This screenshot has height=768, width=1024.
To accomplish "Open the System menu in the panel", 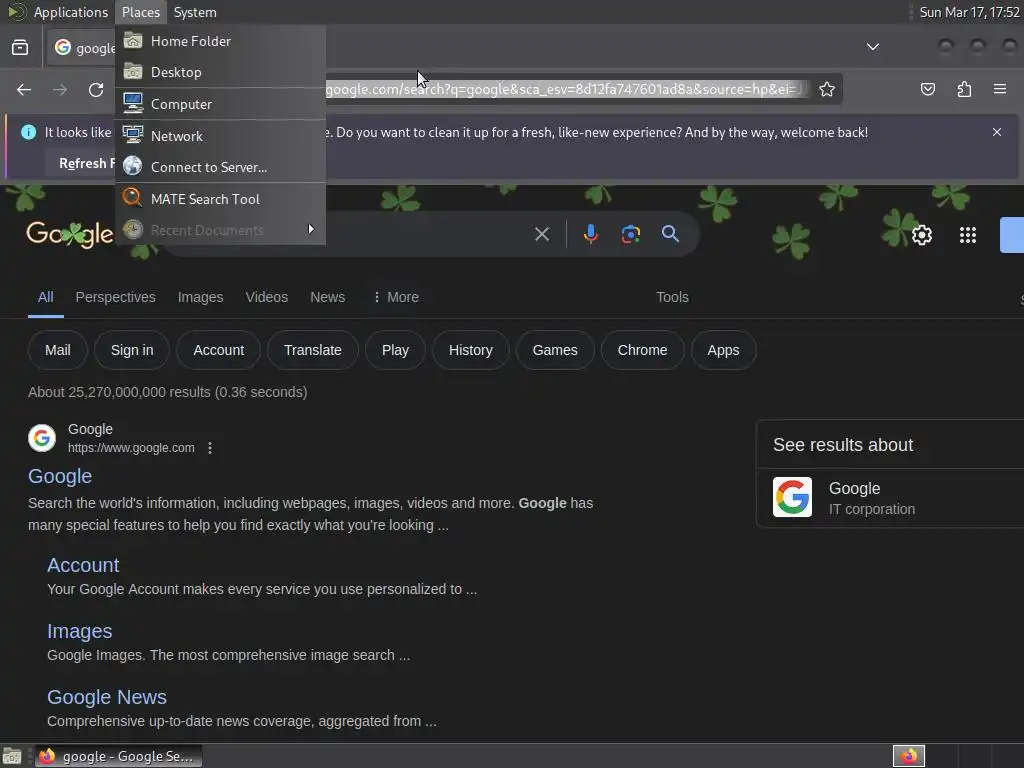I will point(195,12).
